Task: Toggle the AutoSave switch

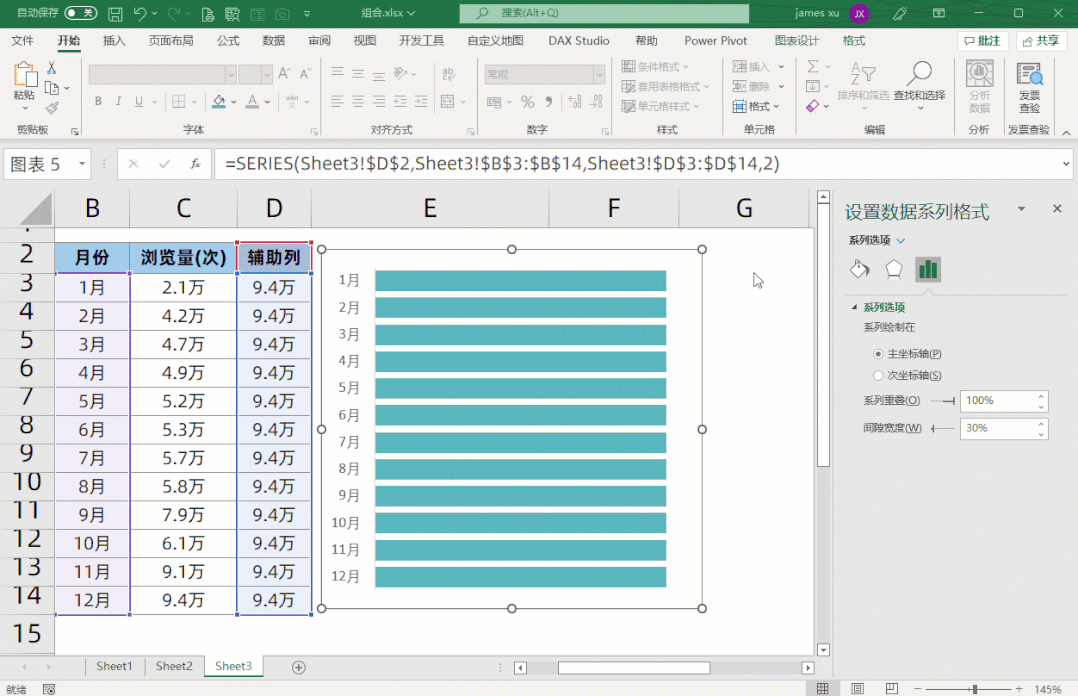Action: pos(80,13)
